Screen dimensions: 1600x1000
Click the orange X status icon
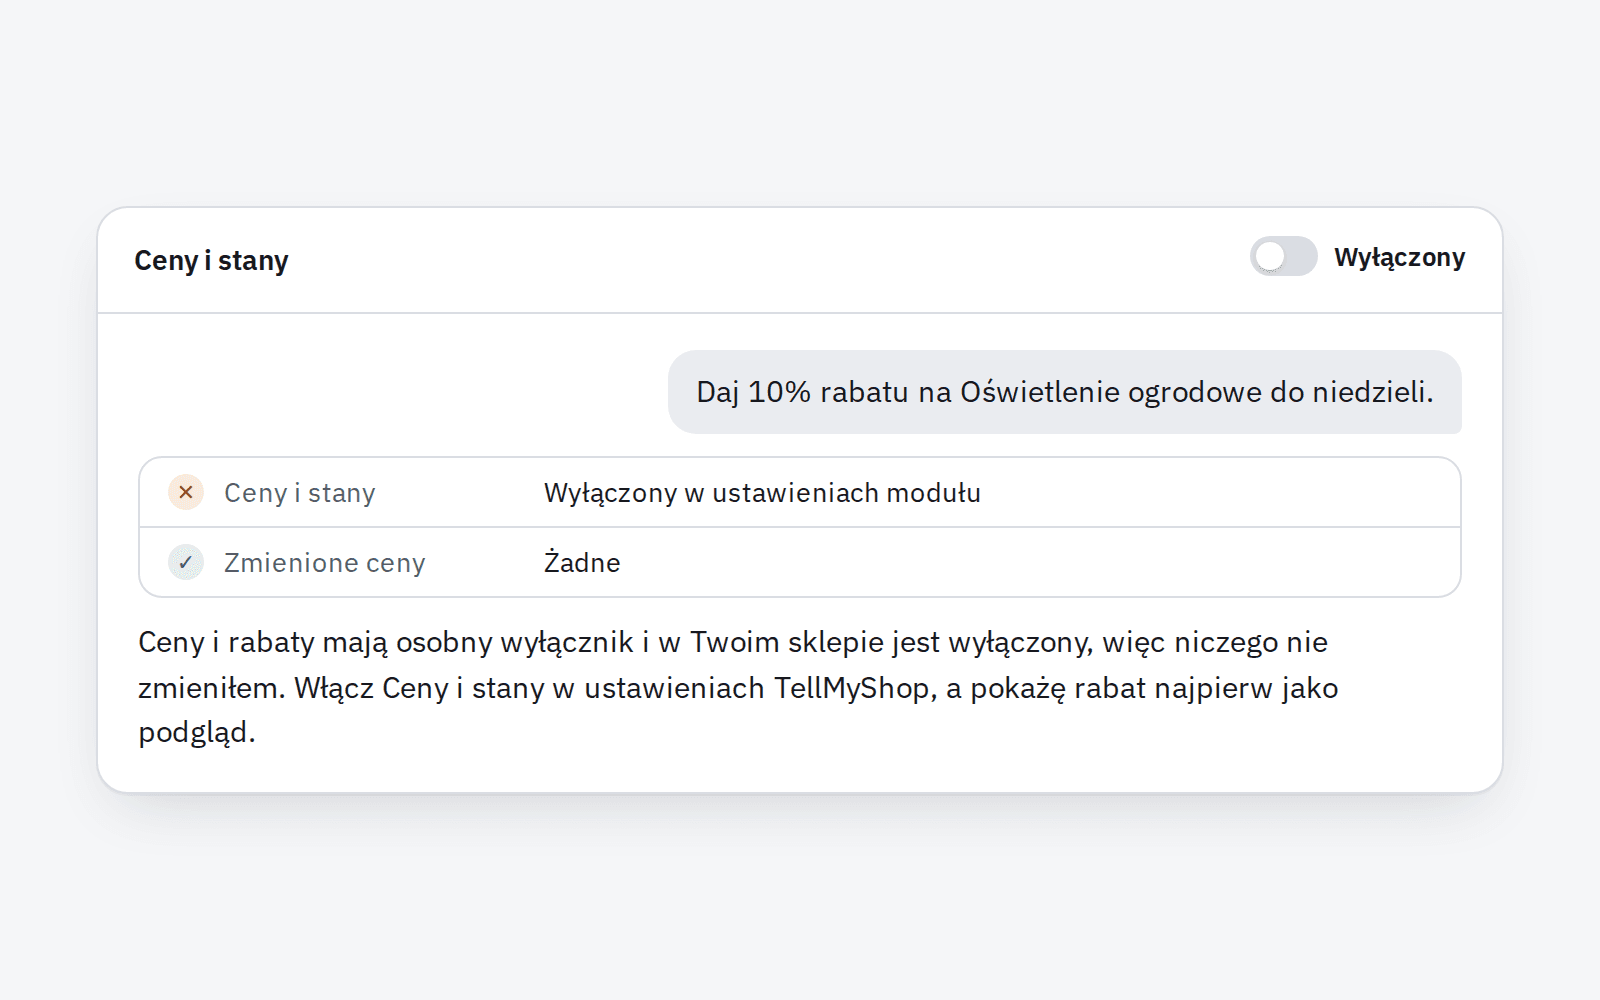coord(186,492)
